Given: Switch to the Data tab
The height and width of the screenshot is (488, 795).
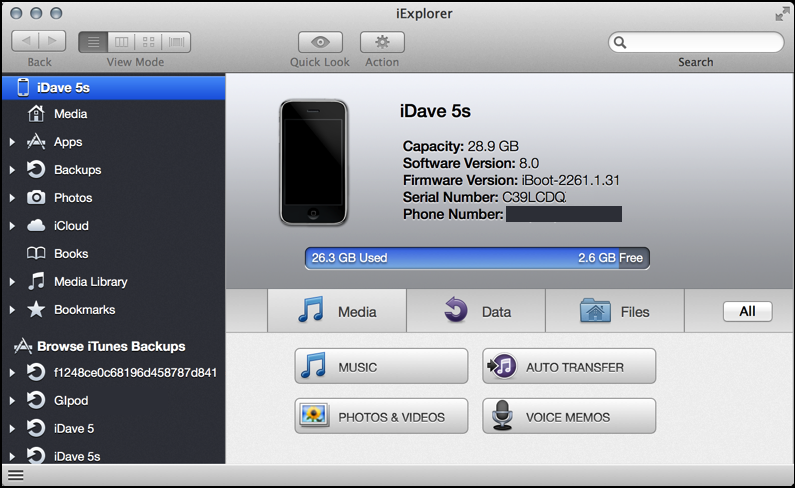Looking at the screenshot, I should (476, 311).
